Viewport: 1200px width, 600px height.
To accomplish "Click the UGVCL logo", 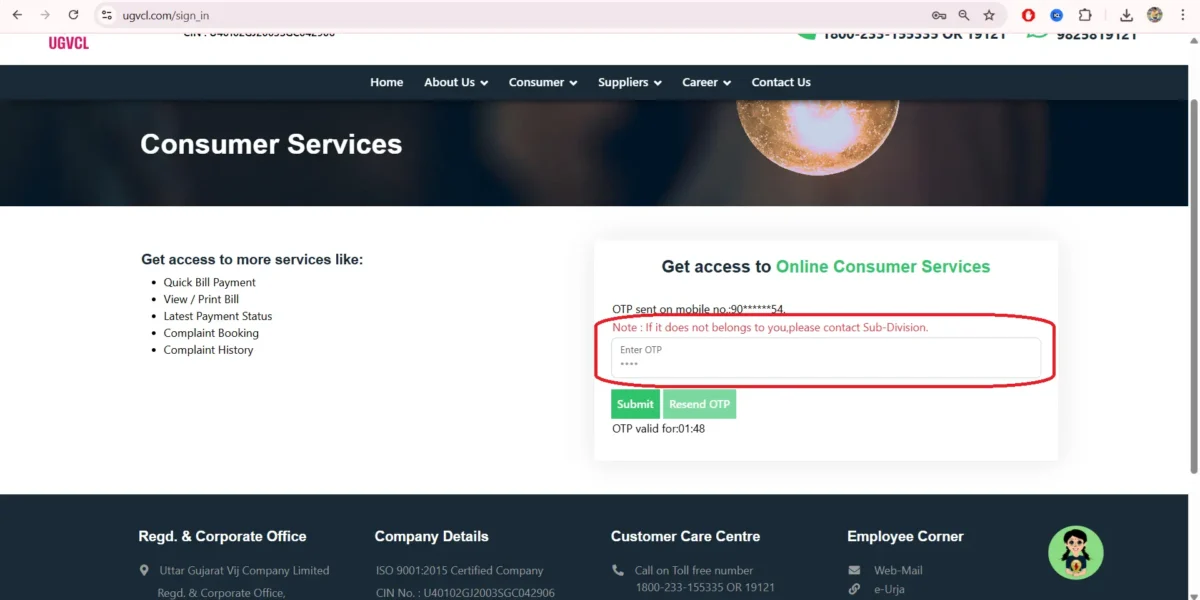I will tap(67, 42).
